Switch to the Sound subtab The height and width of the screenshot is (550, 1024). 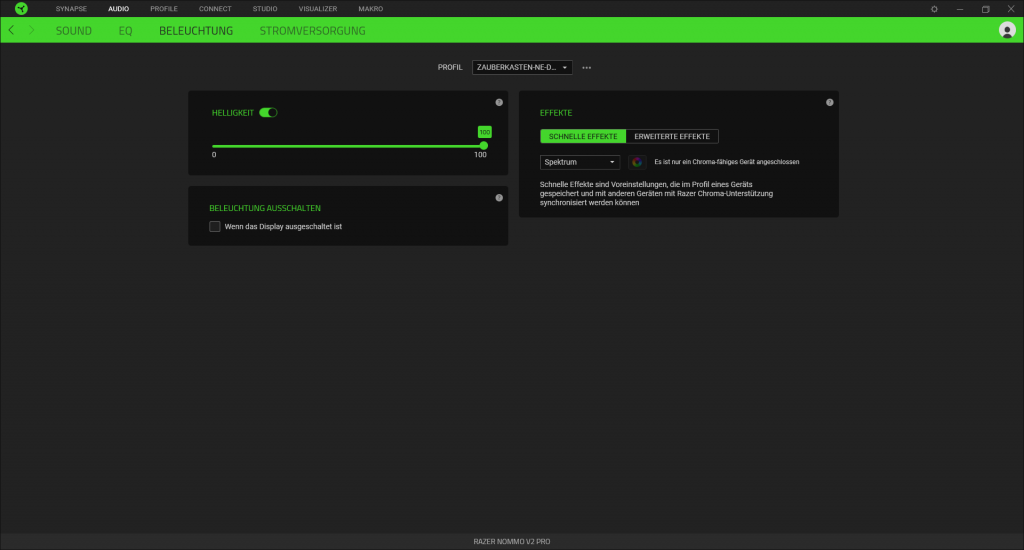click(74, 31)
